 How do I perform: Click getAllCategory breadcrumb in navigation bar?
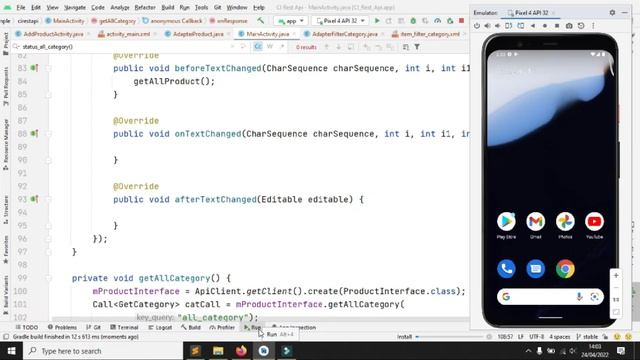point(114,20)
